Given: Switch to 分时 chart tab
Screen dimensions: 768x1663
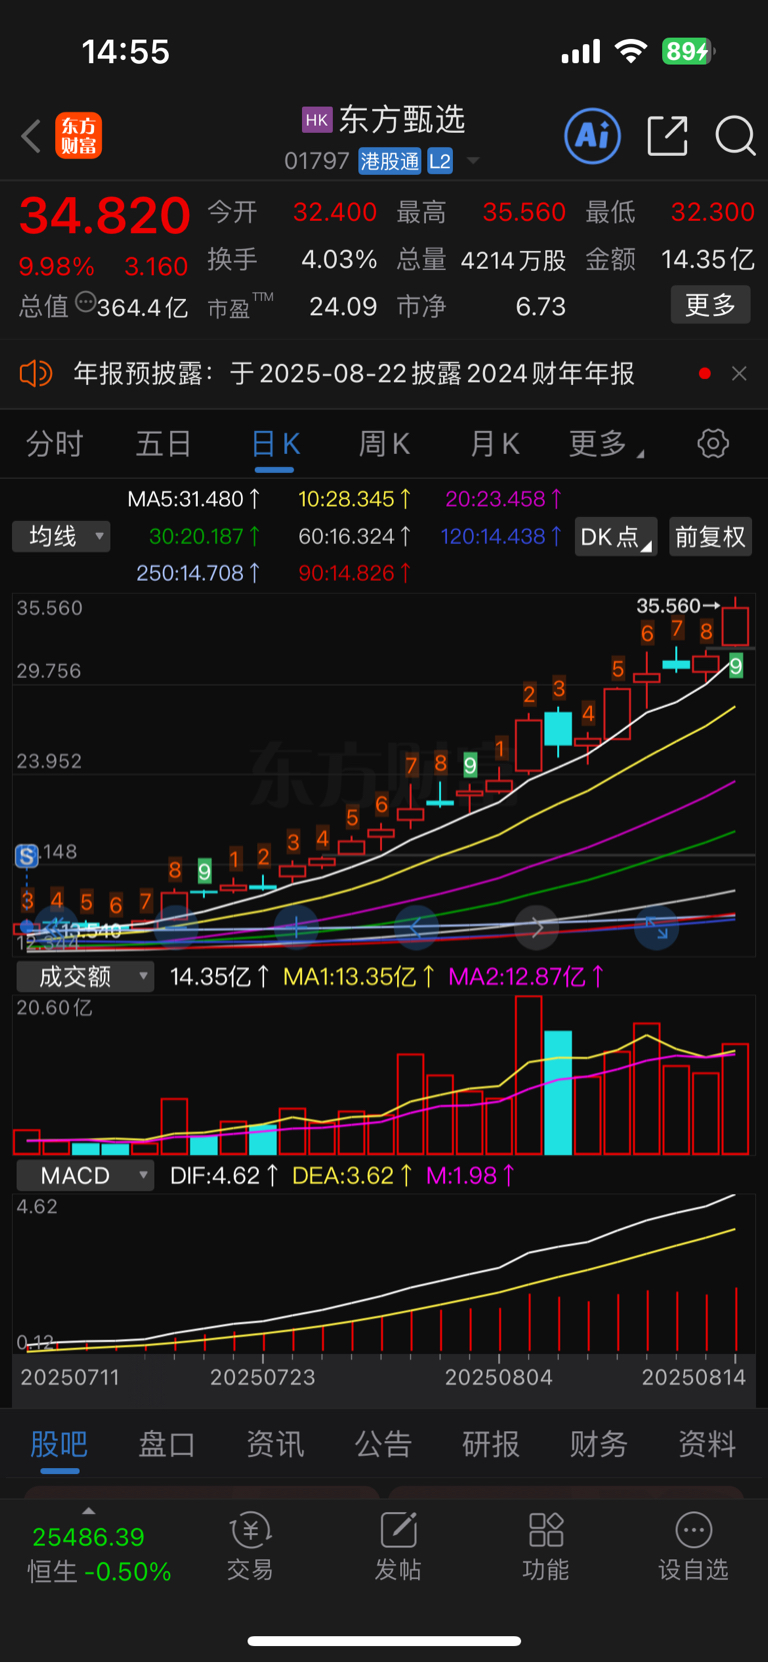Looking at the screenshot, I should 54,444.
